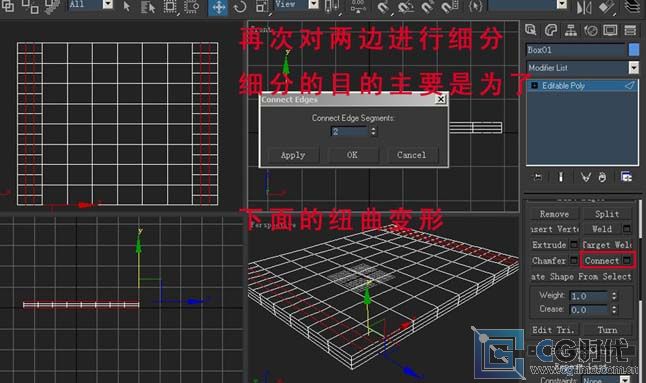Switch to the Utilities command panel tab
The width and height of the screenshot is (646, 383).
[x=630, y=30]
